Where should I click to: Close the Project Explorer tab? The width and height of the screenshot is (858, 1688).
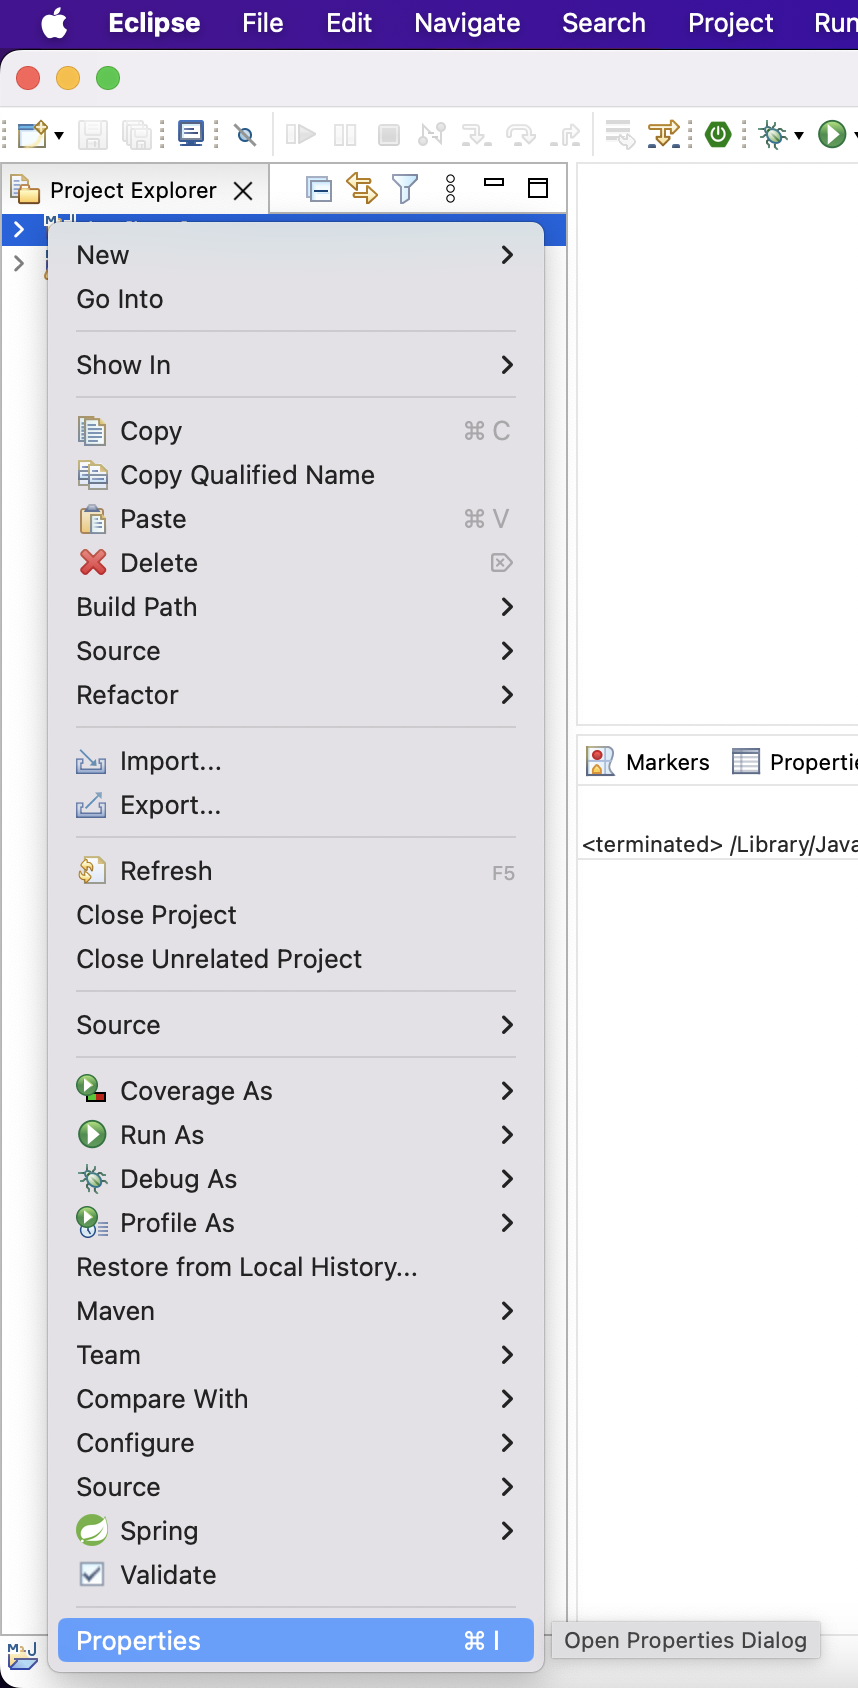pos(243,190)
